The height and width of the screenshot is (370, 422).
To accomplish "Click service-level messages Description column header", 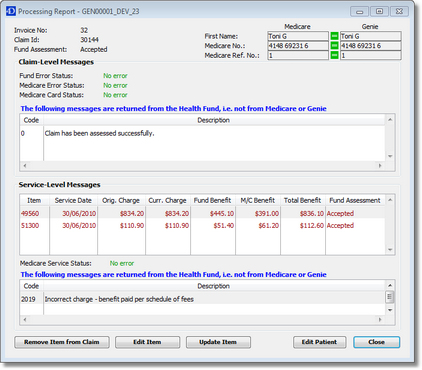I will [214, 286].
